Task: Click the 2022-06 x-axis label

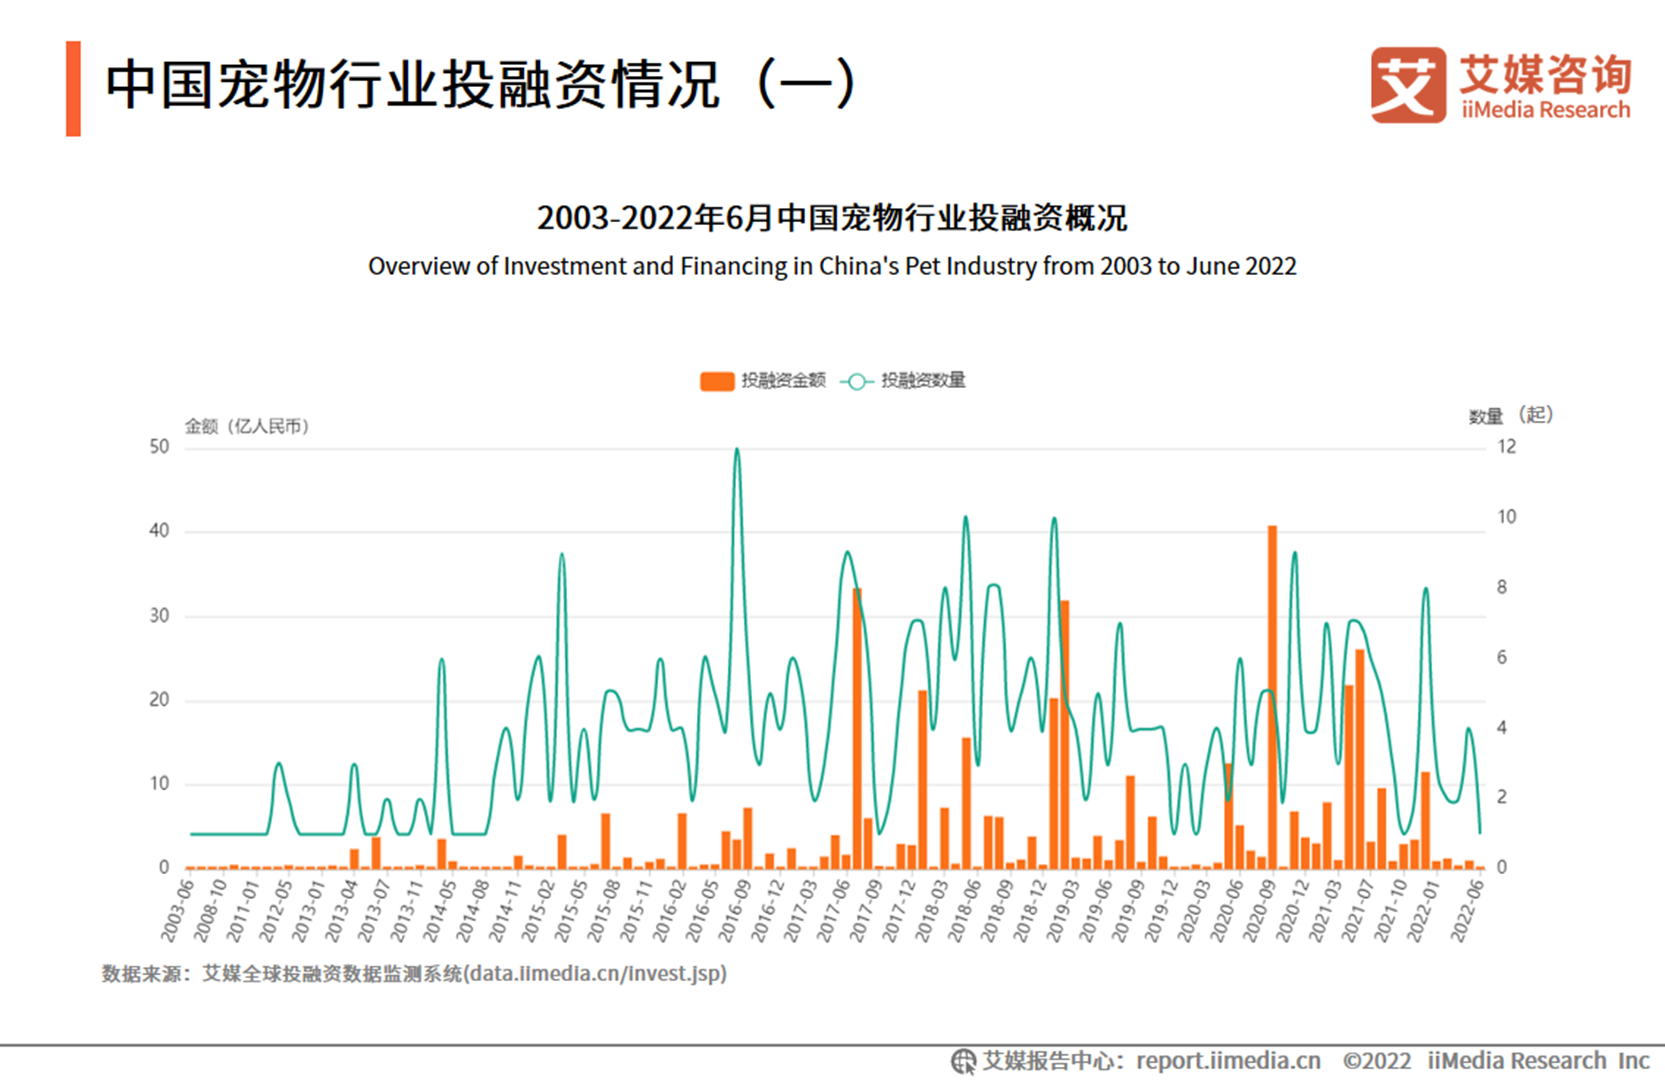Action: point(1466,910)
